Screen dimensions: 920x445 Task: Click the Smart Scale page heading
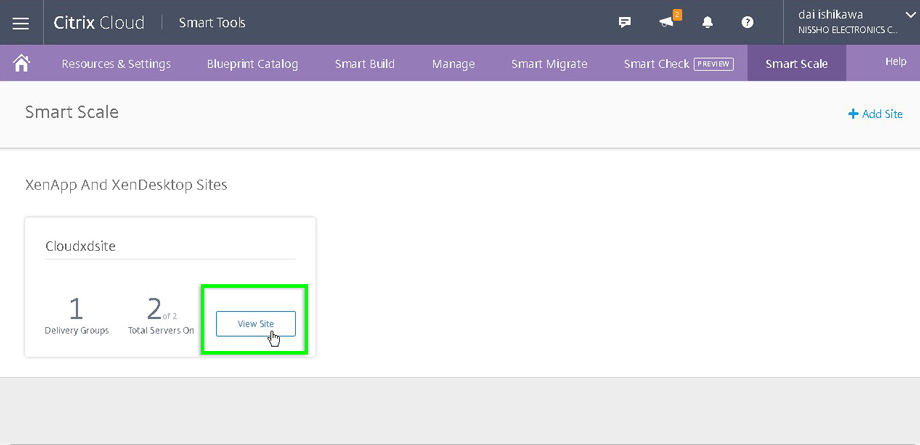coord(72,112)
